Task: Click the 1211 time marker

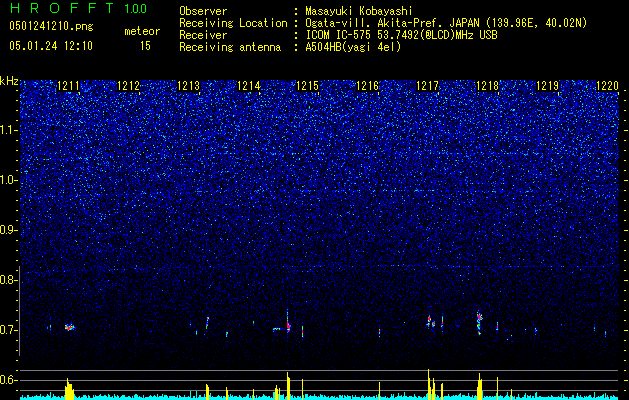Action: point(69,86)
